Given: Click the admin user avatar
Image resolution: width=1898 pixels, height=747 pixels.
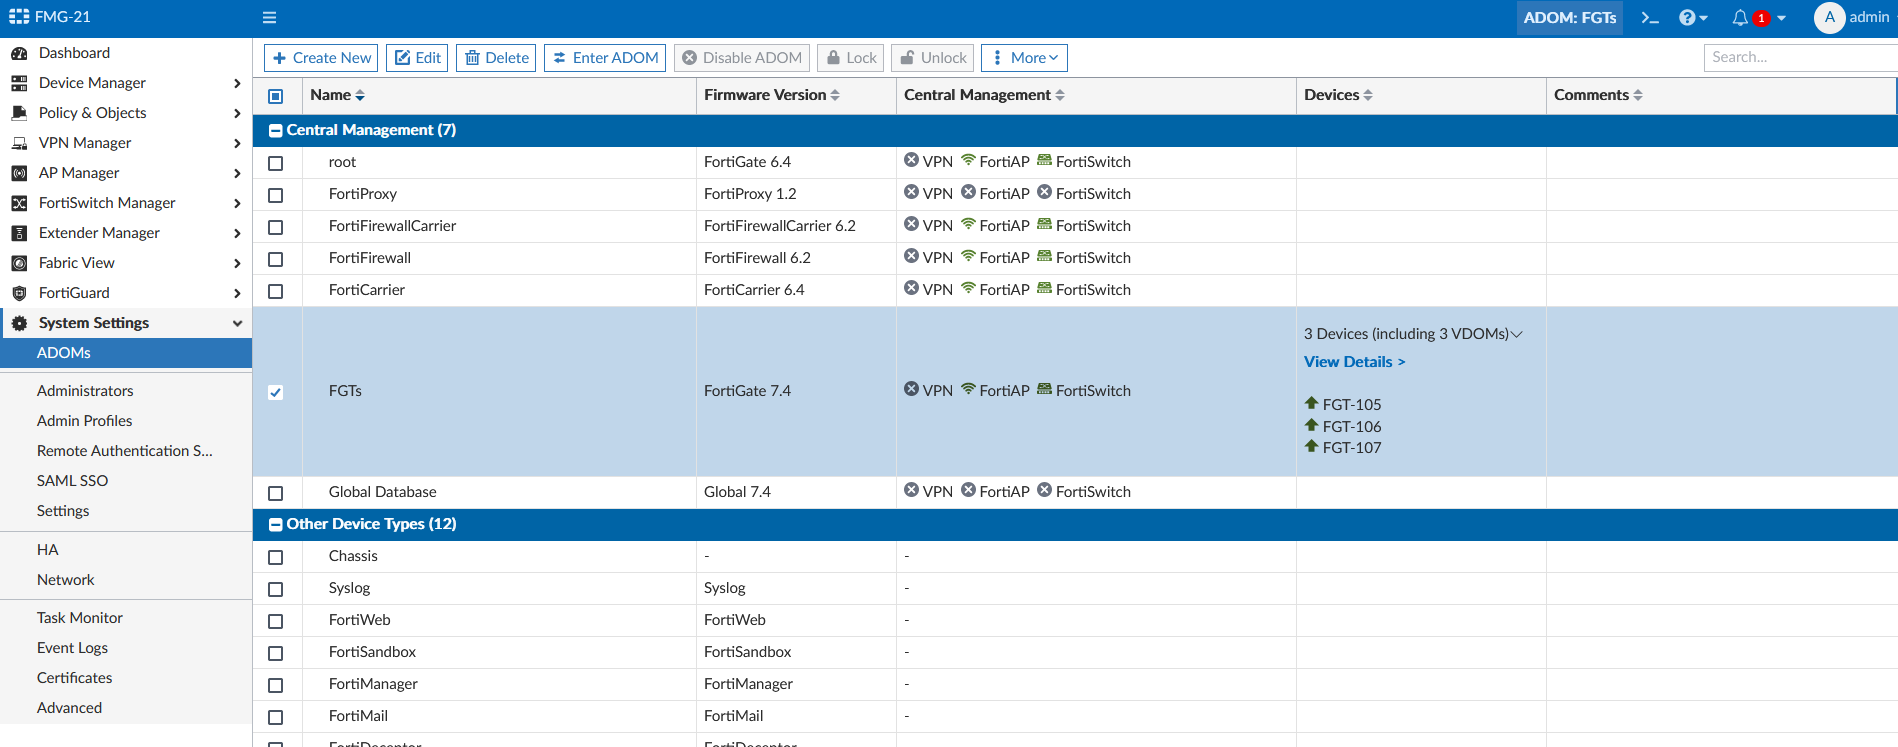Looking at the screenshot, I should tap(1829, 18).
